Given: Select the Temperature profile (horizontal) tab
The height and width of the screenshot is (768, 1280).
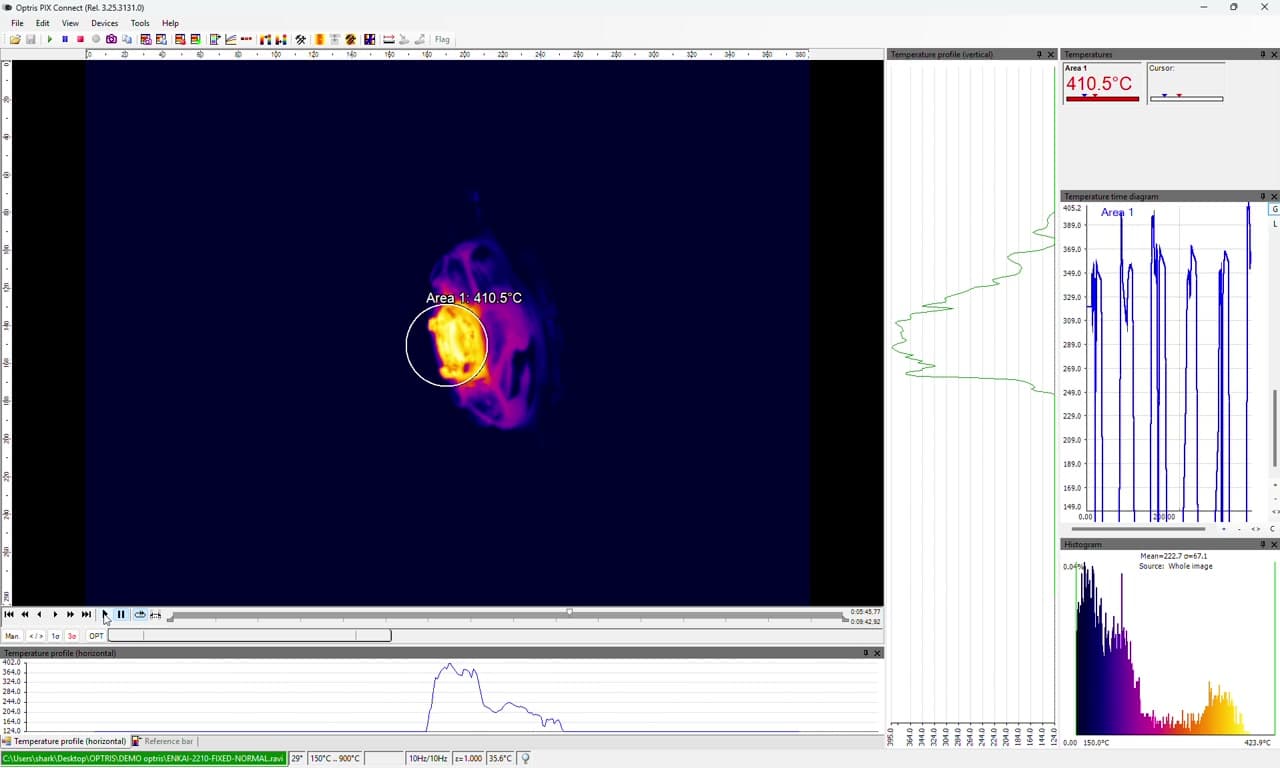Looking at the screenshot, I should [65, 742].
